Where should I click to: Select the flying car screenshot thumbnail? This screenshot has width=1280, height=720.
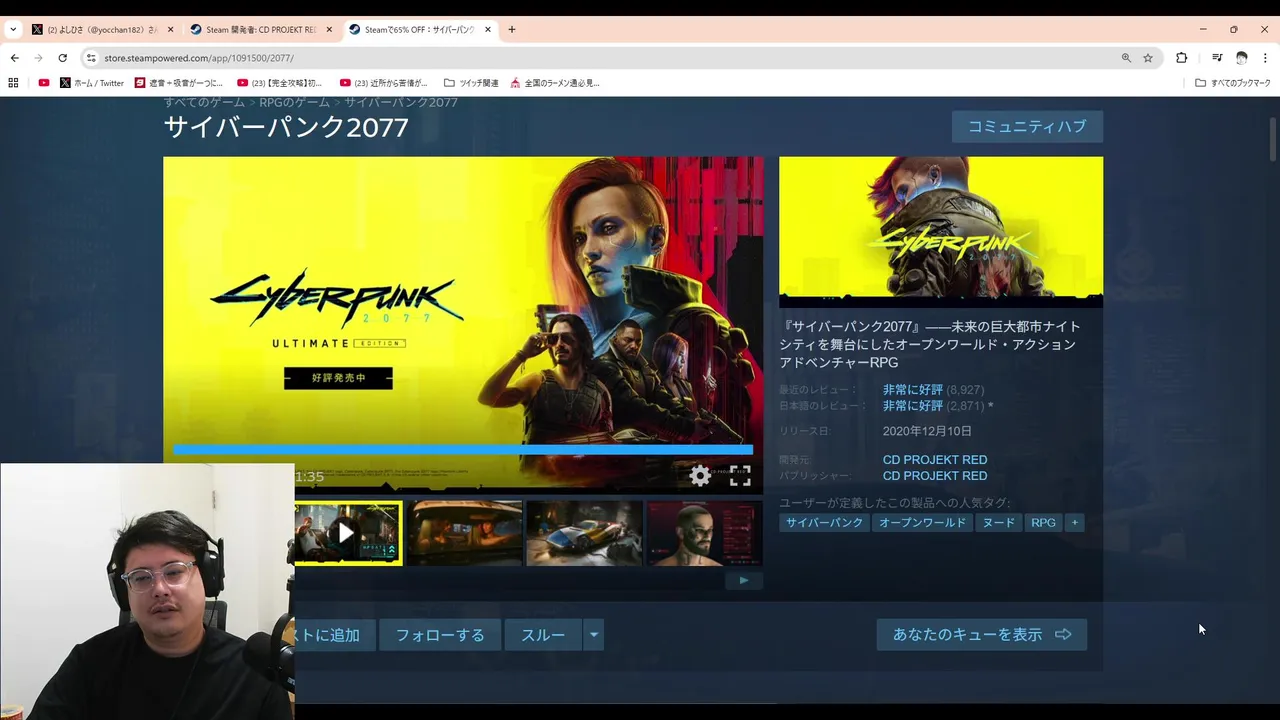[x=584, y=533]
